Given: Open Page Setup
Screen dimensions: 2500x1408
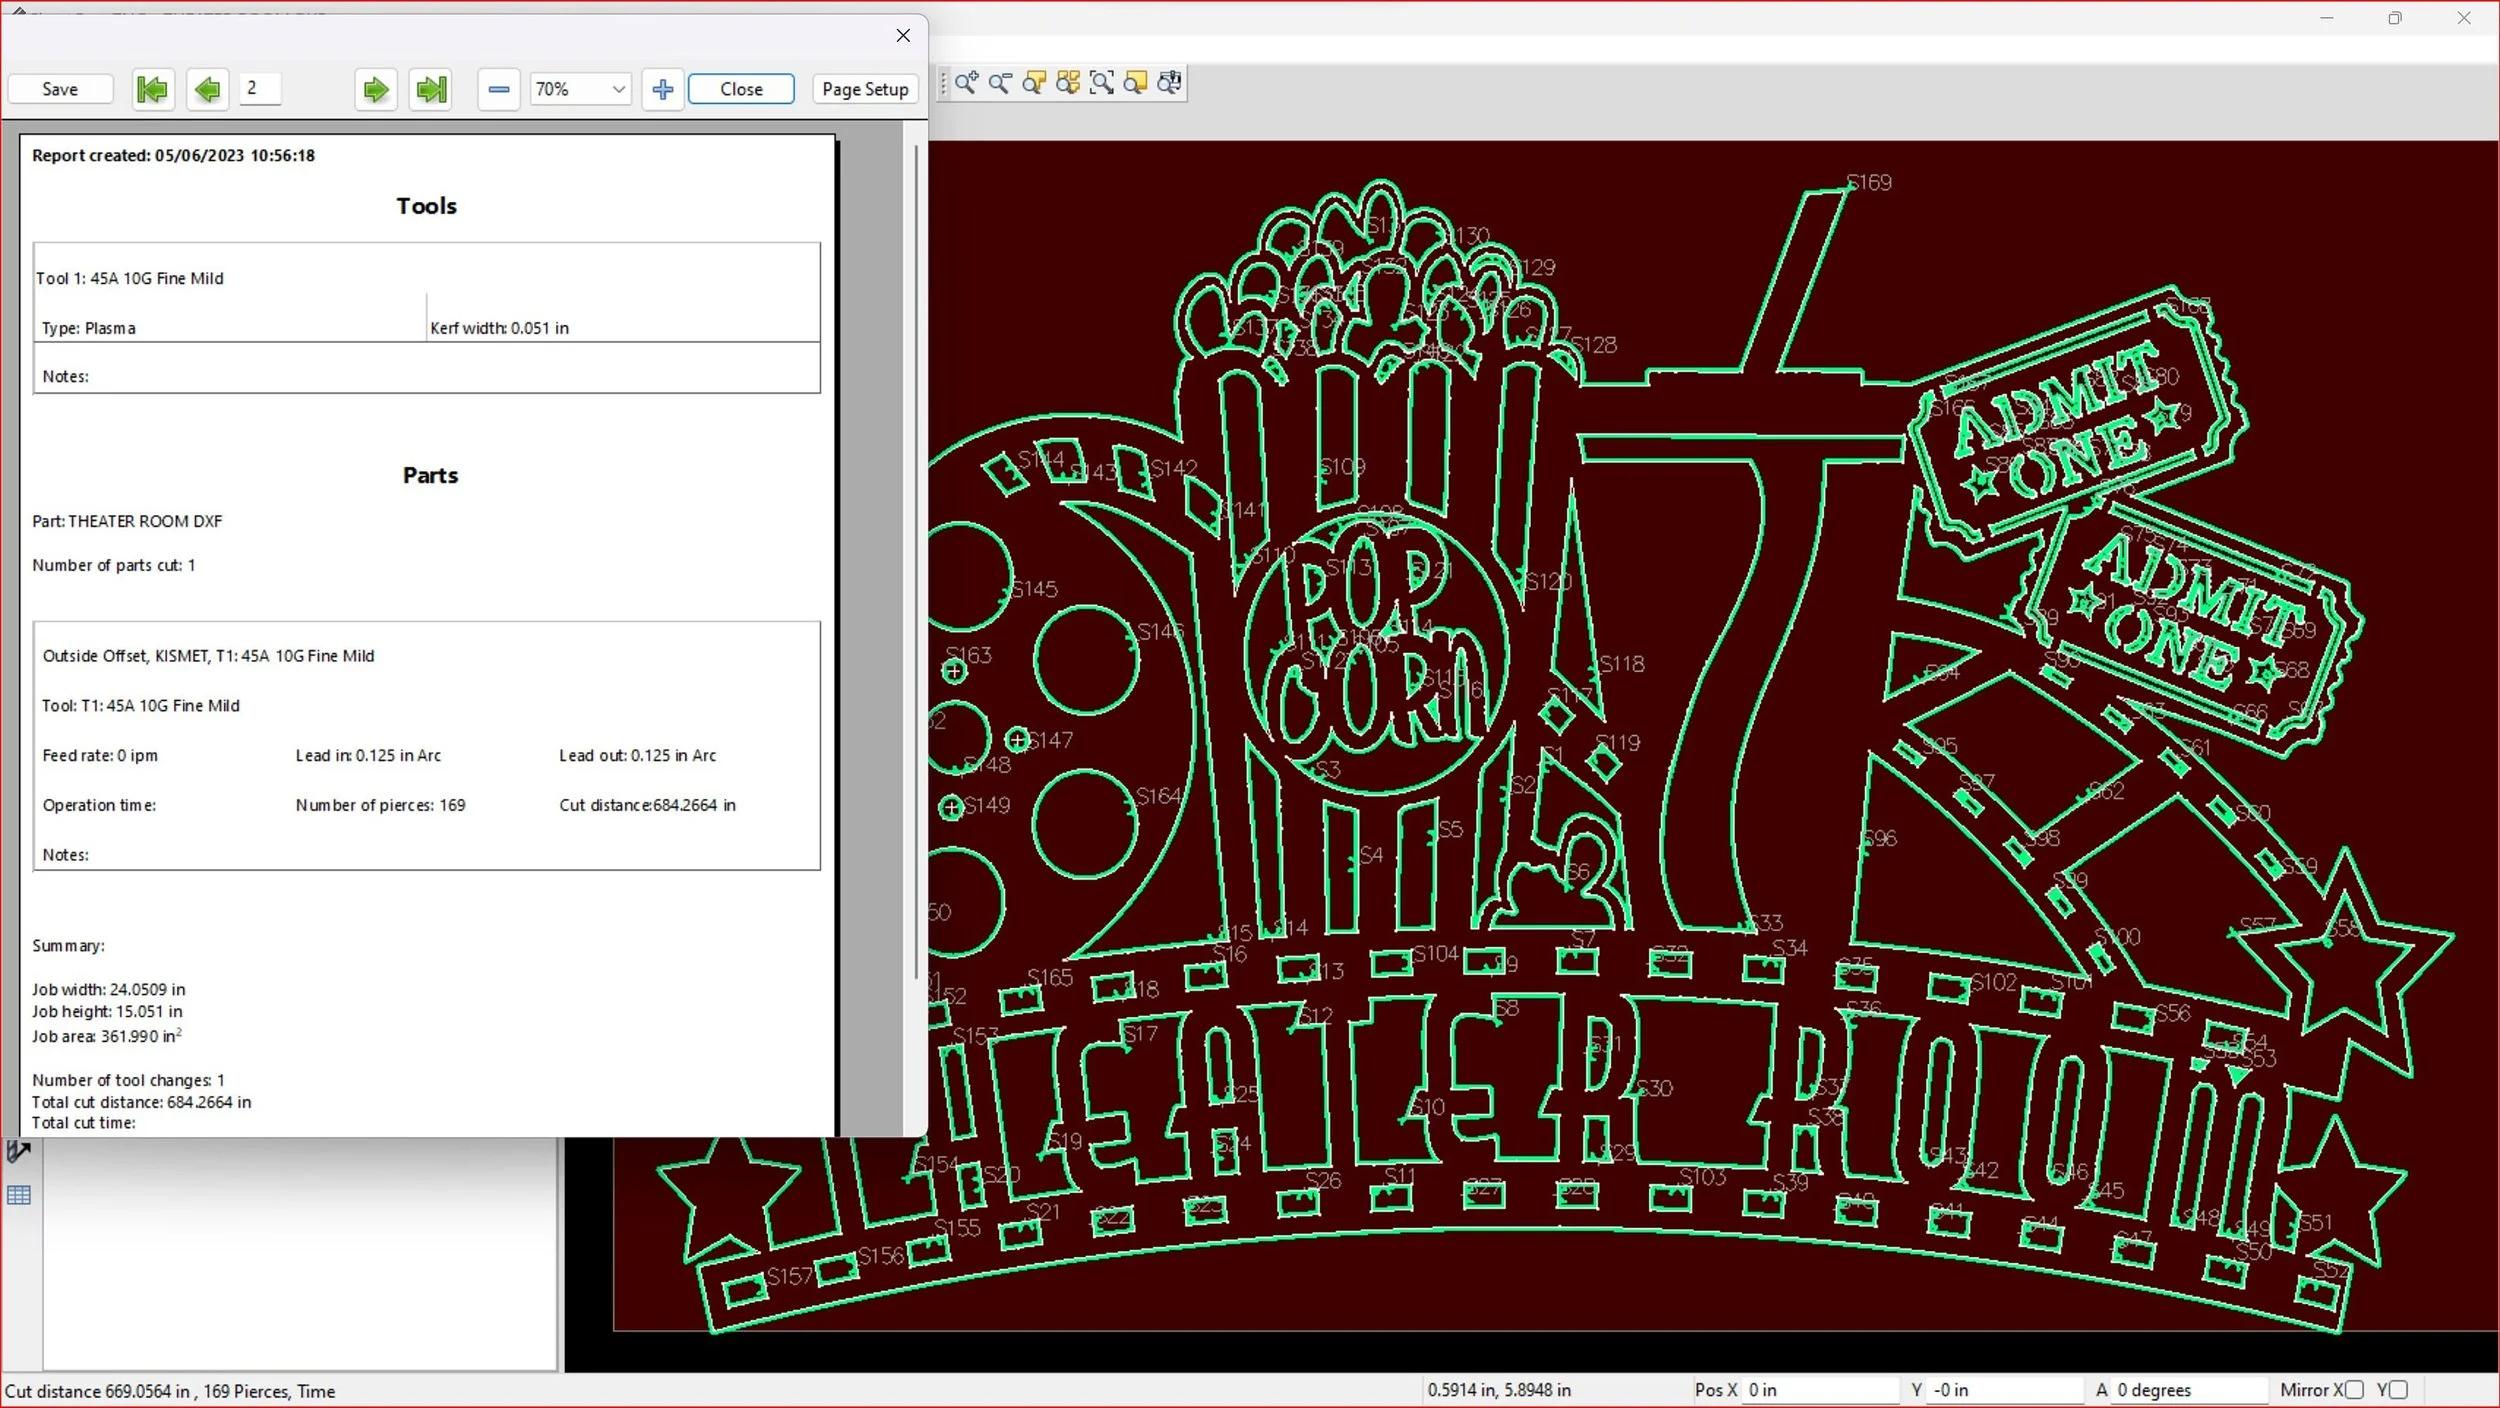Looking at the screenshot, I should (864, 90).
